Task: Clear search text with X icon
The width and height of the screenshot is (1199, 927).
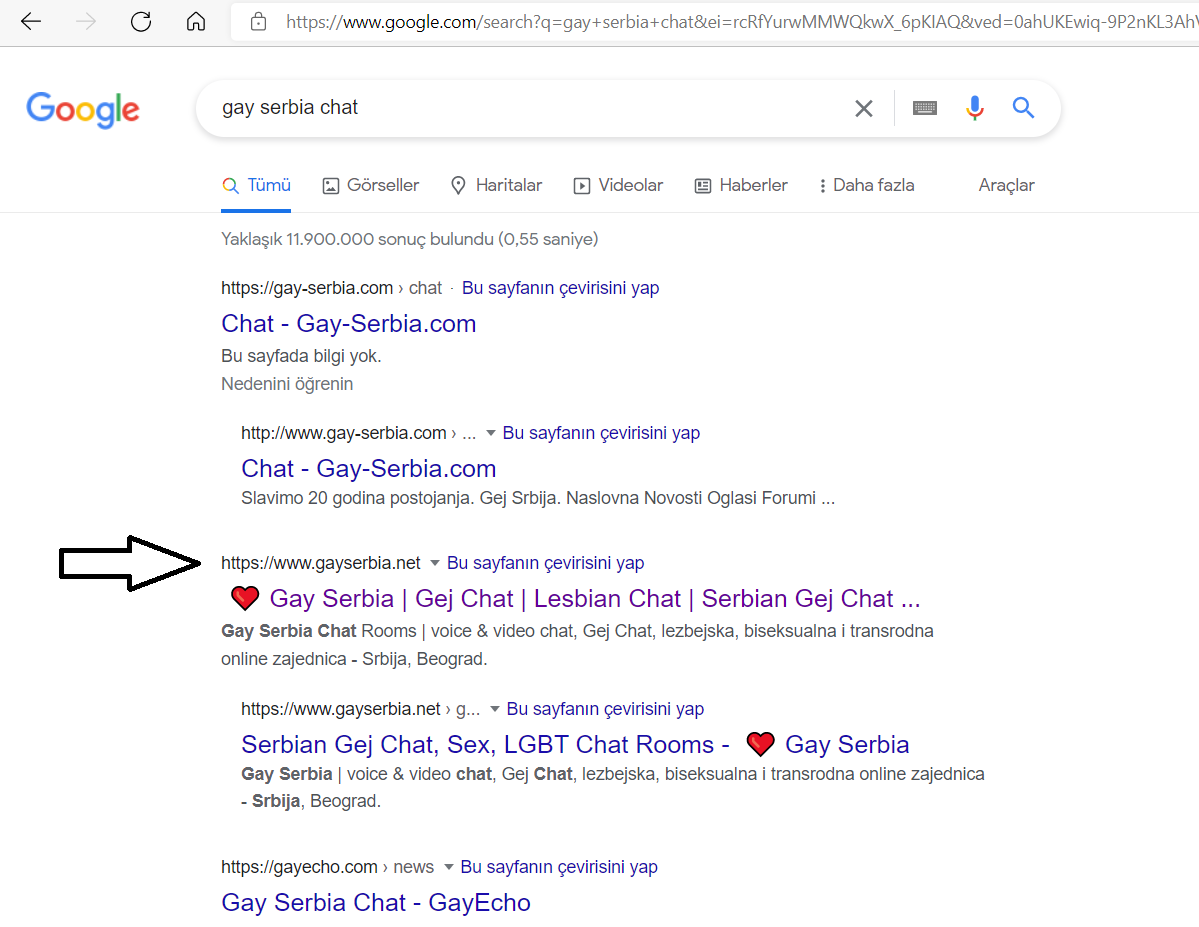Action: click(x=863, y=109)
